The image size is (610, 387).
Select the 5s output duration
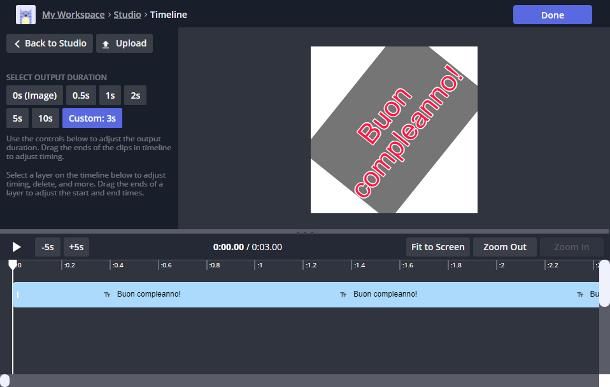[x=18, y=118]
